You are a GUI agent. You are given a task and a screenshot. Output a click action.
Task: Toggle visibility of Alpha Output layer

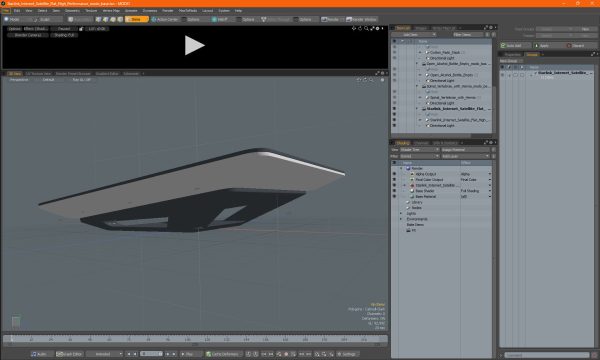tap(394, 174)
